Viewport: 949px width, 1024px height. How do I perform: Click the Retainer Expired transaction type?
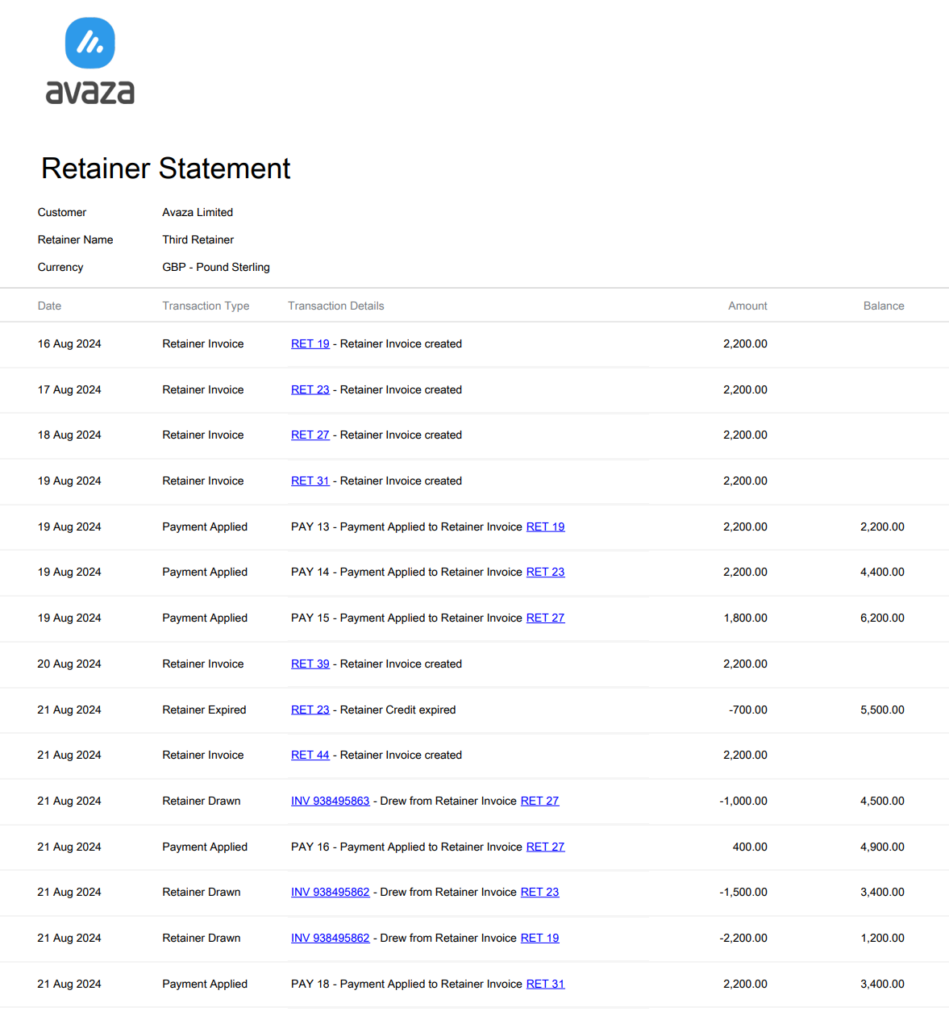(x=204, y=710)
